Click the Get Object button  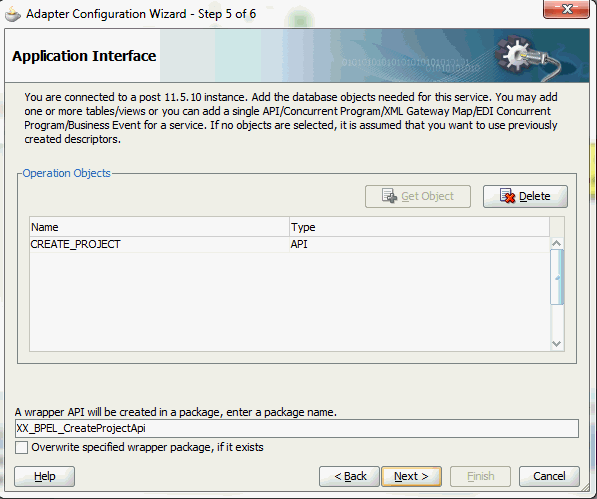418,196
